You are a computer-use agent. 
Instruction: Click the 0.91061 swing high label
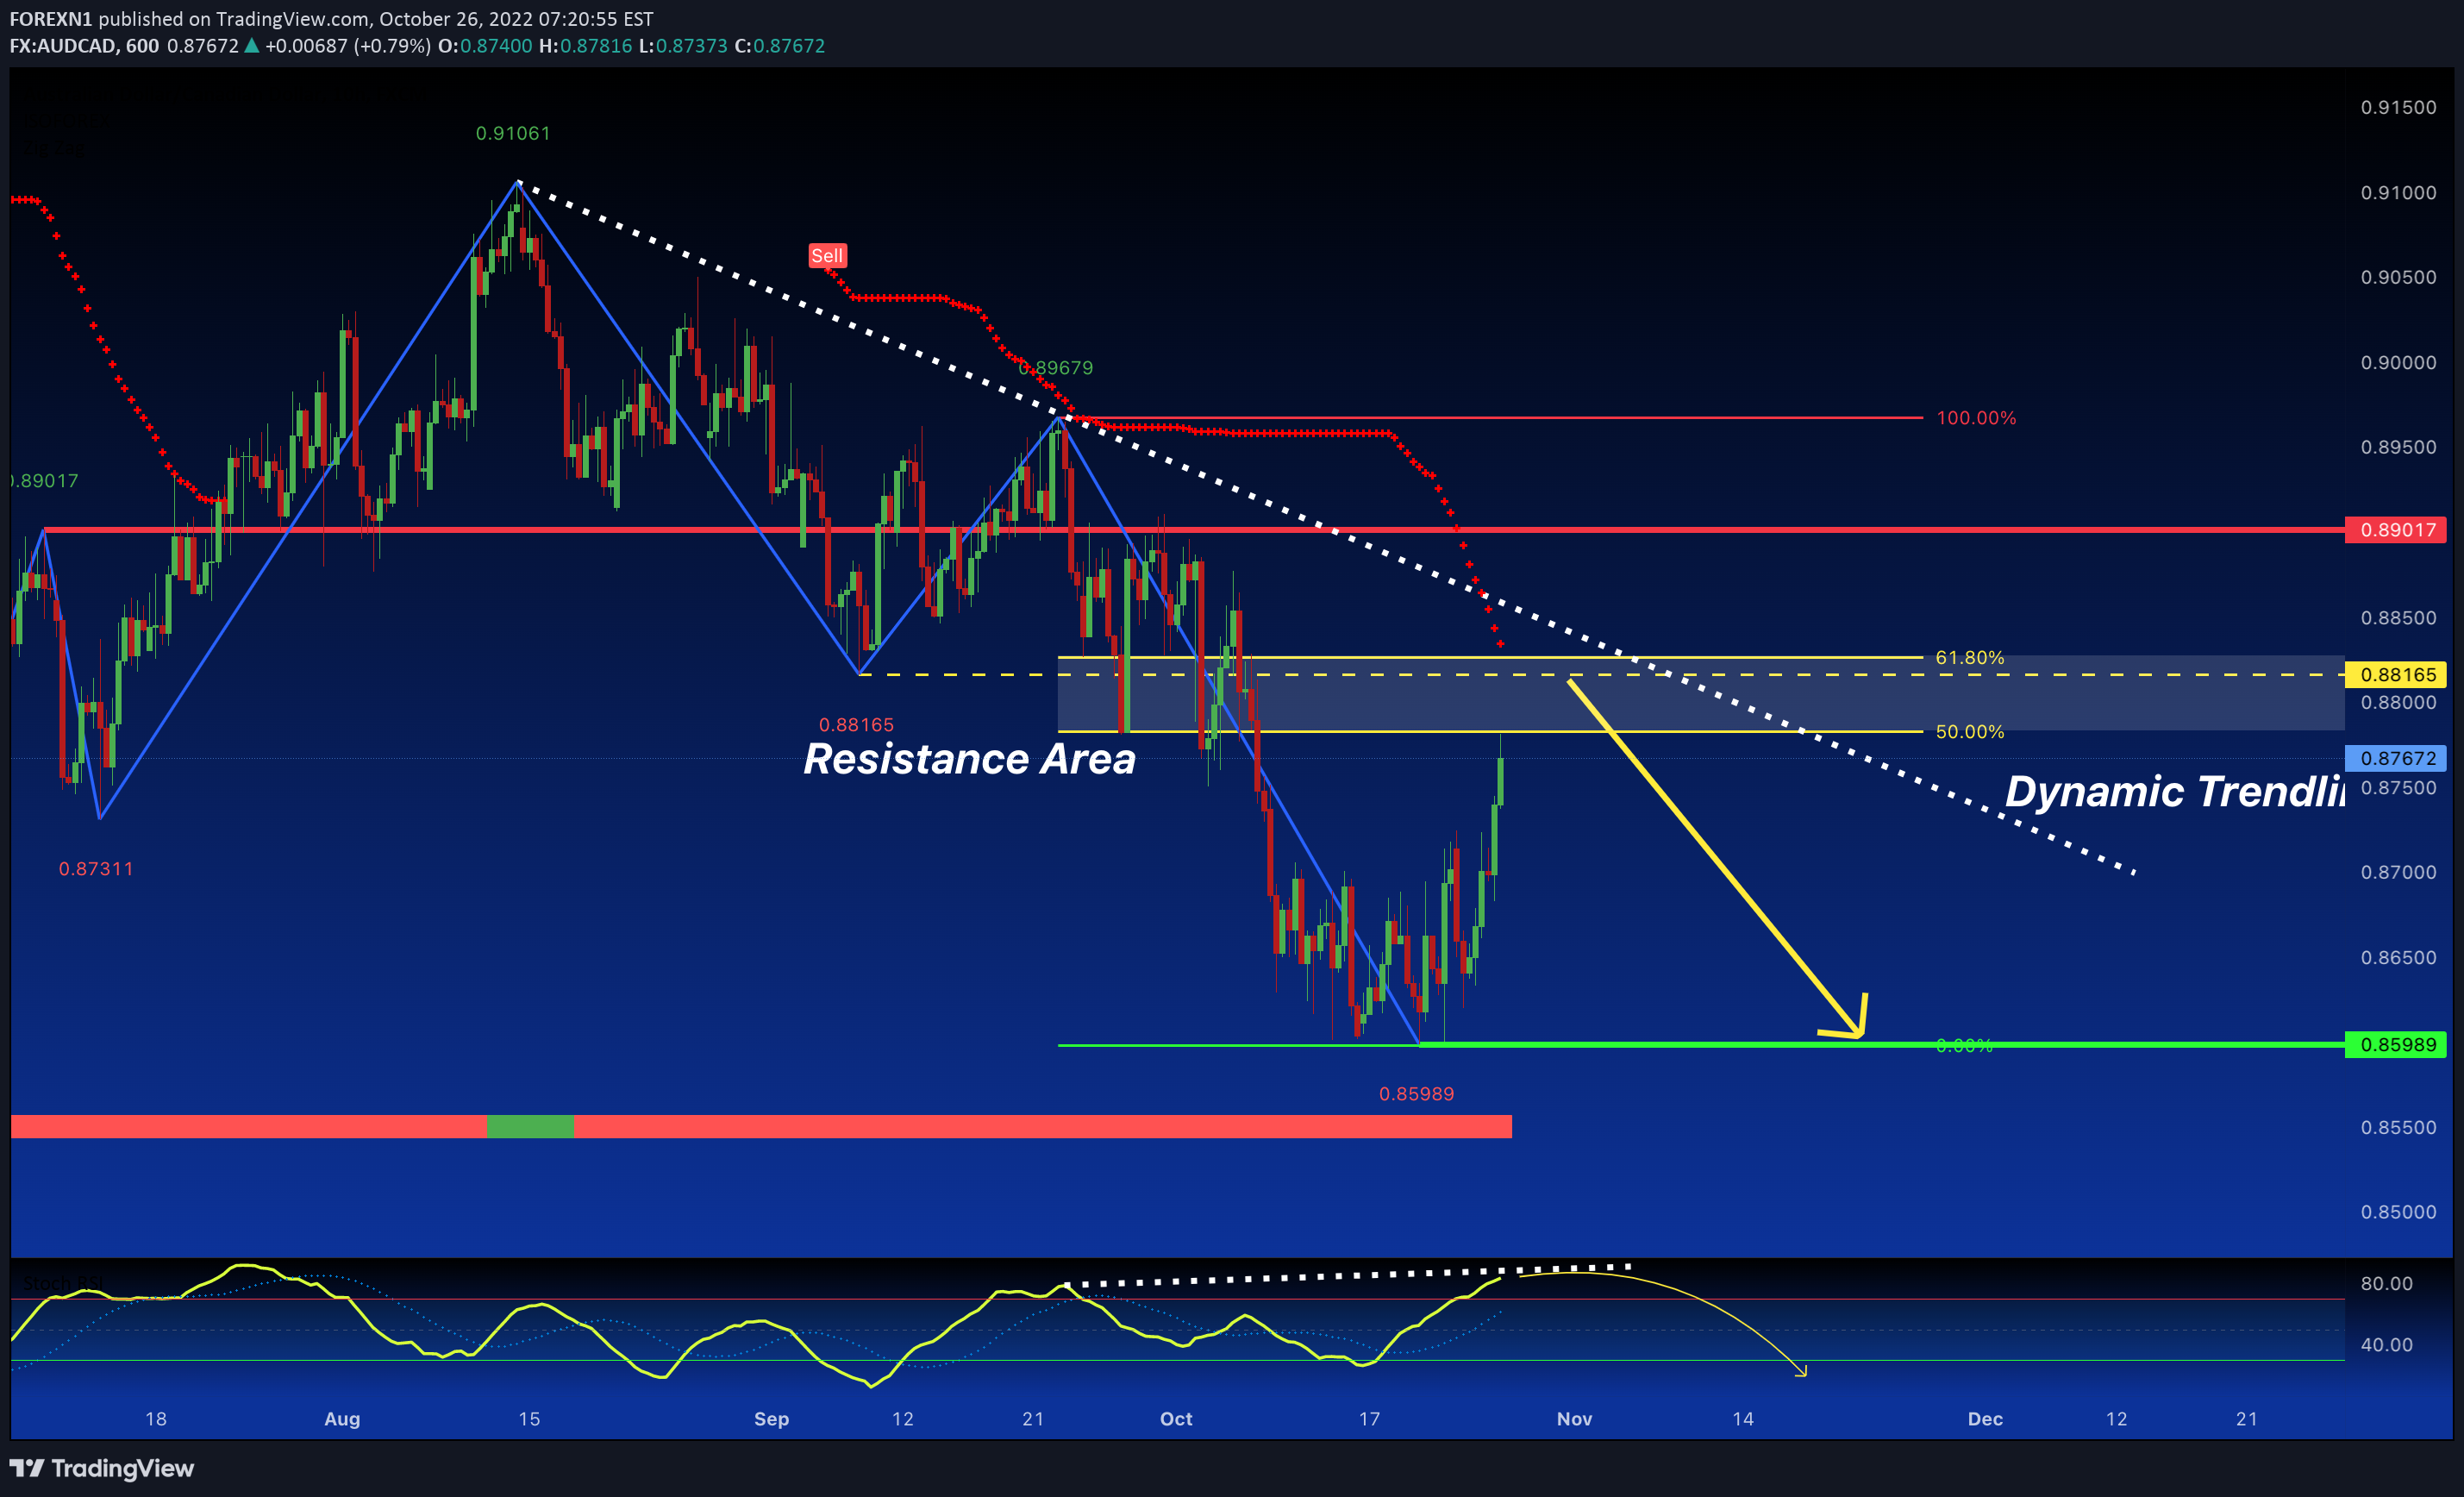click(x=513, y=133)
